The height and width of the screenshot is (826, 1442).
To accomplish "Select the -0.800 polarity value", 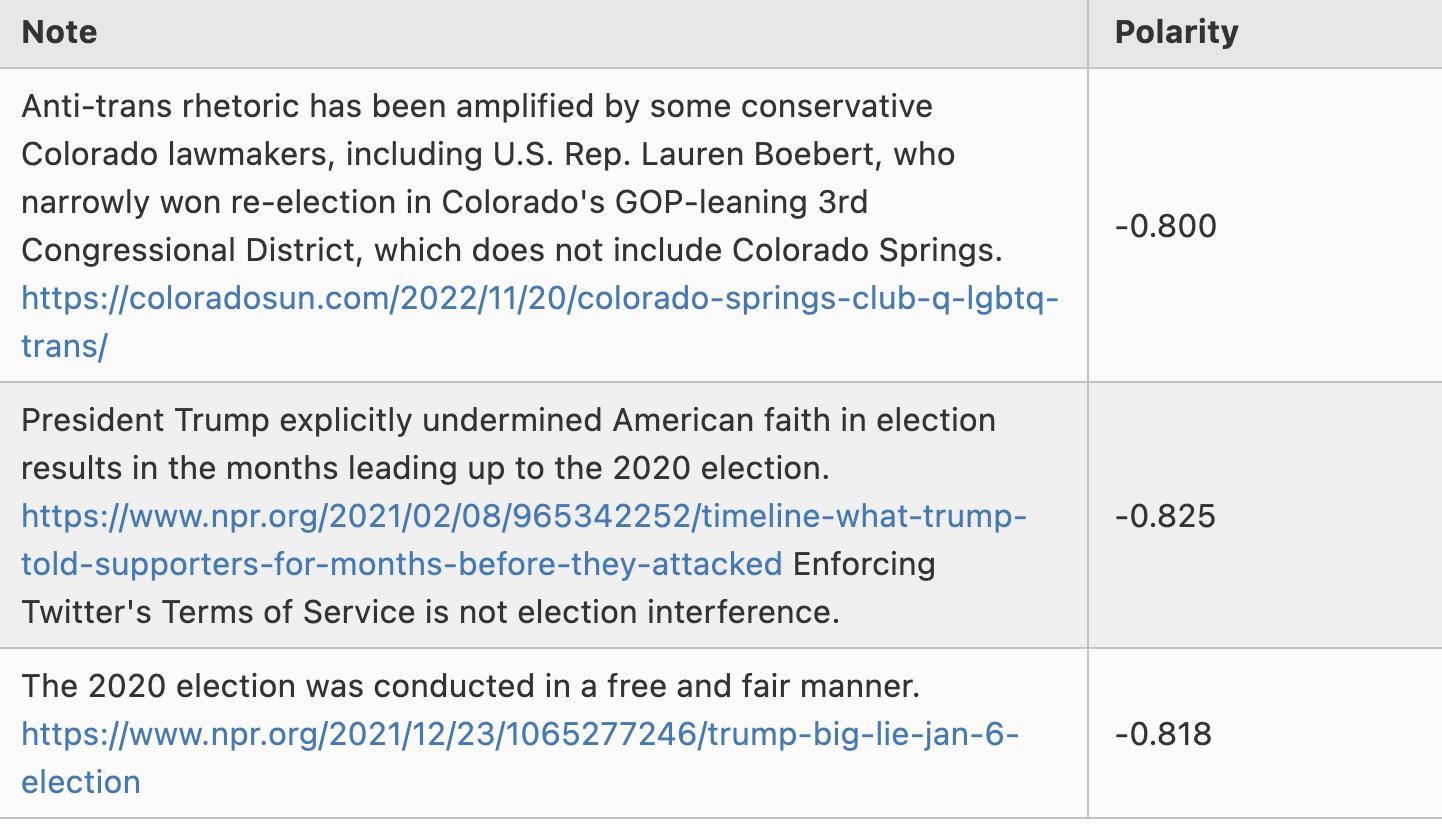I will click(x=1165, y=226).
